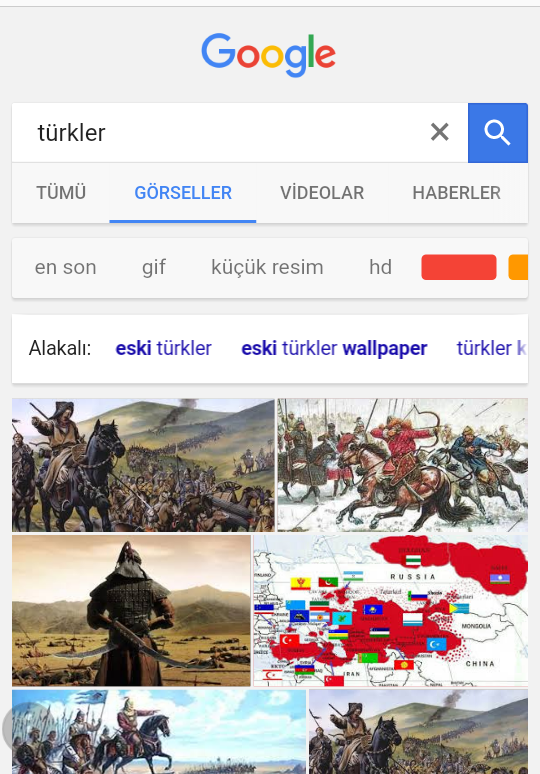Apply the hd filter chip
This screenshot has width=540, height=774.
point(381,267)
